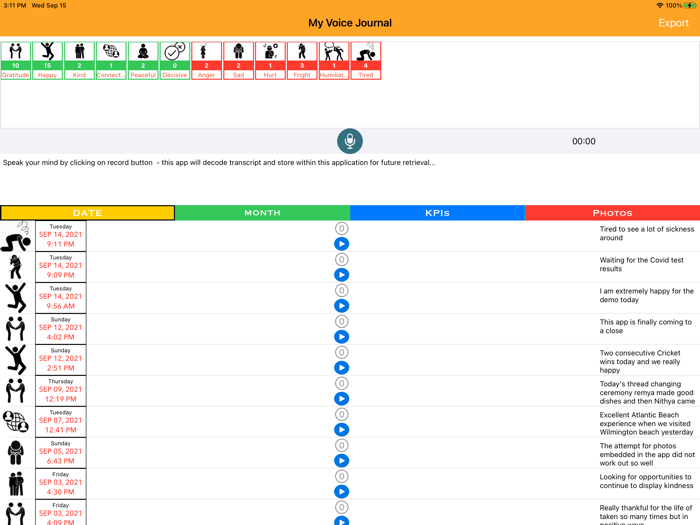Tap zero counter on Sep 05 6:43 PM entry
The image size is (700, 525).
342,445
